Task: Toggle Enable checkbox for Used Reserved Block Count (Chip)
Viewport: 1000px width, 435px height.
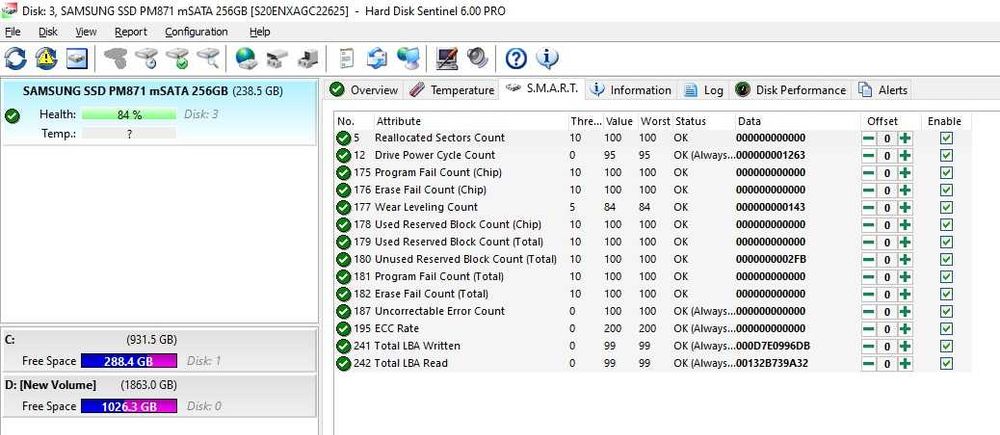Action: [946, 225]
